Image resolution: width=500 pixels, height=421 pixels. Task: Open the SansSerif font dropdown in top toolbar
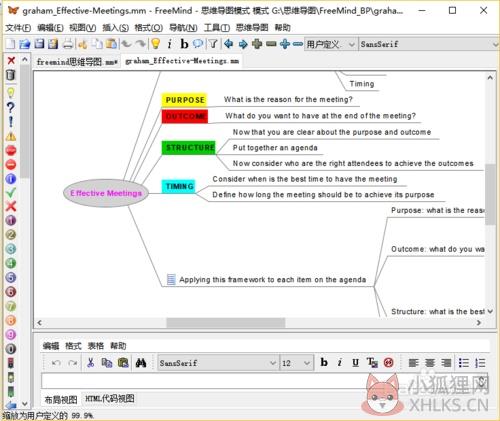click(x=429, y=44)
